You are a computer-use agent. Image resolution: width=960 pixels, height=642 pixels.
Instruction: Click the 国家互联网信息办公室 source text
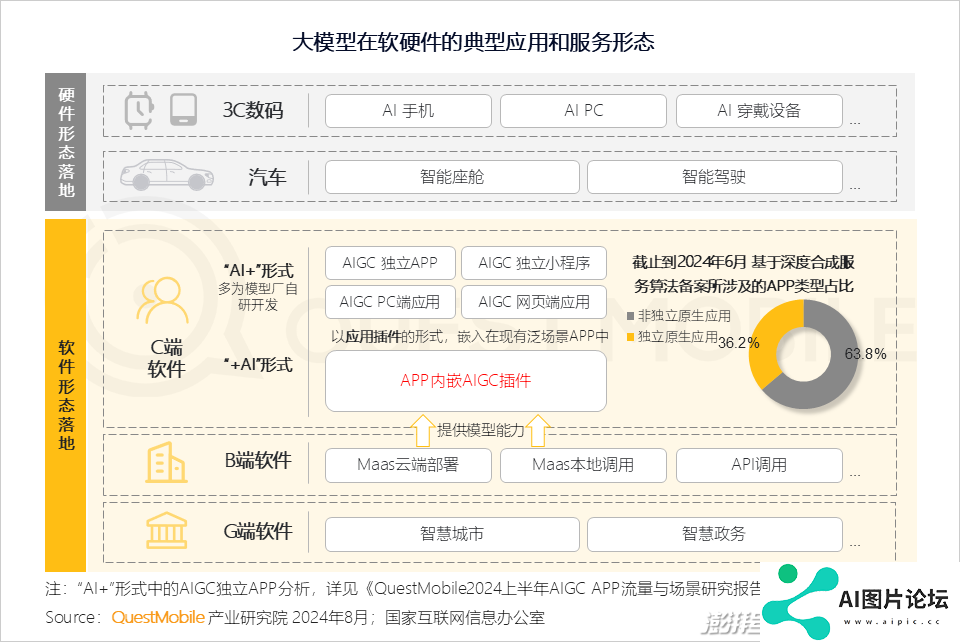(x=465, y=618)
